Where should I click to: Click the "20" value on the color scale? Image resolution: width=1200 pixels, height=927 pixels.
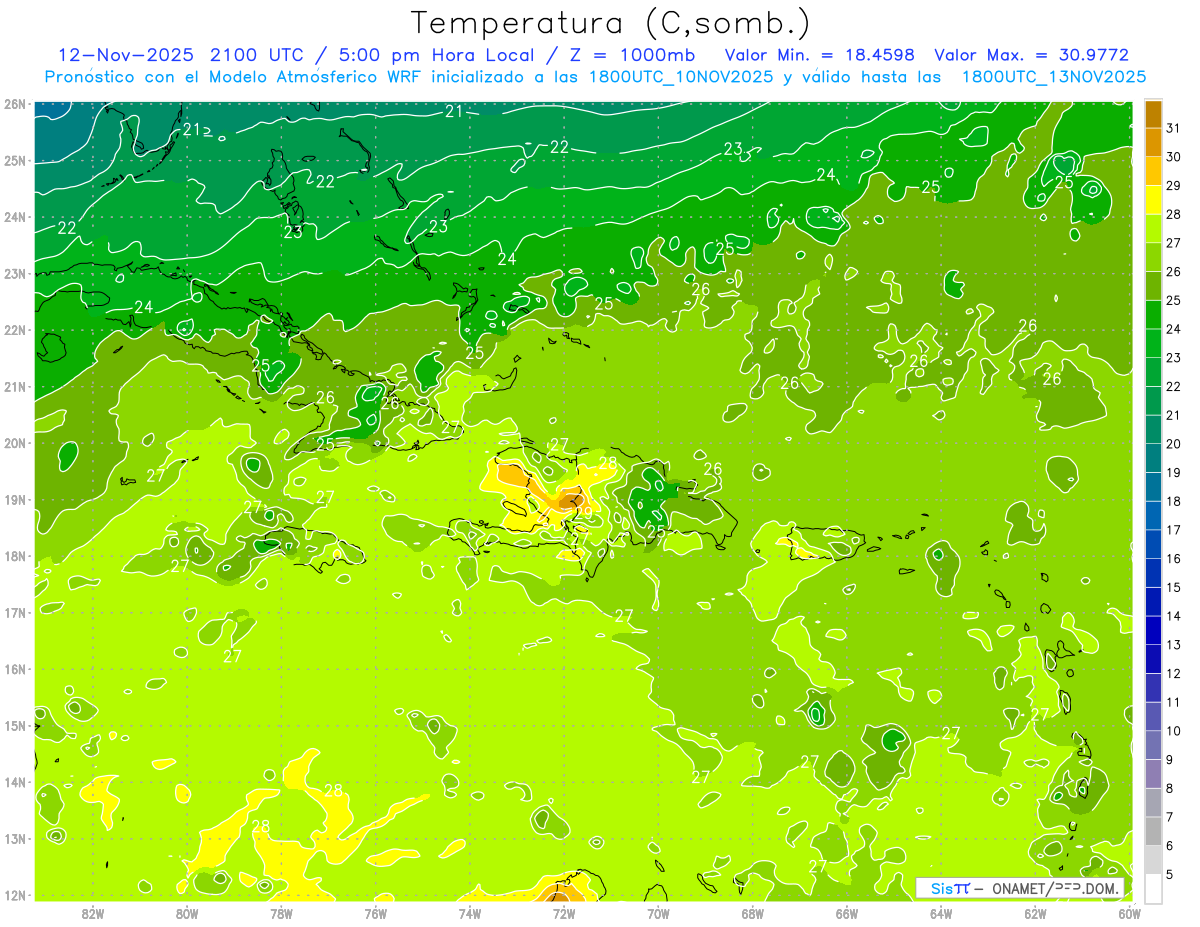click(1174, 444)
